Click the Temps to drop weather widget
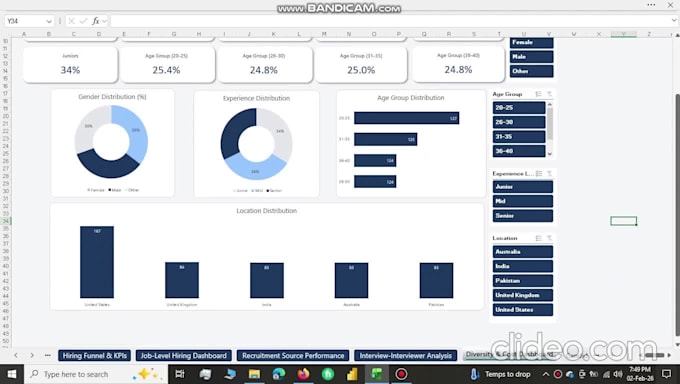Viewport: 680px width, 384px height. click(x=501, y=374)
